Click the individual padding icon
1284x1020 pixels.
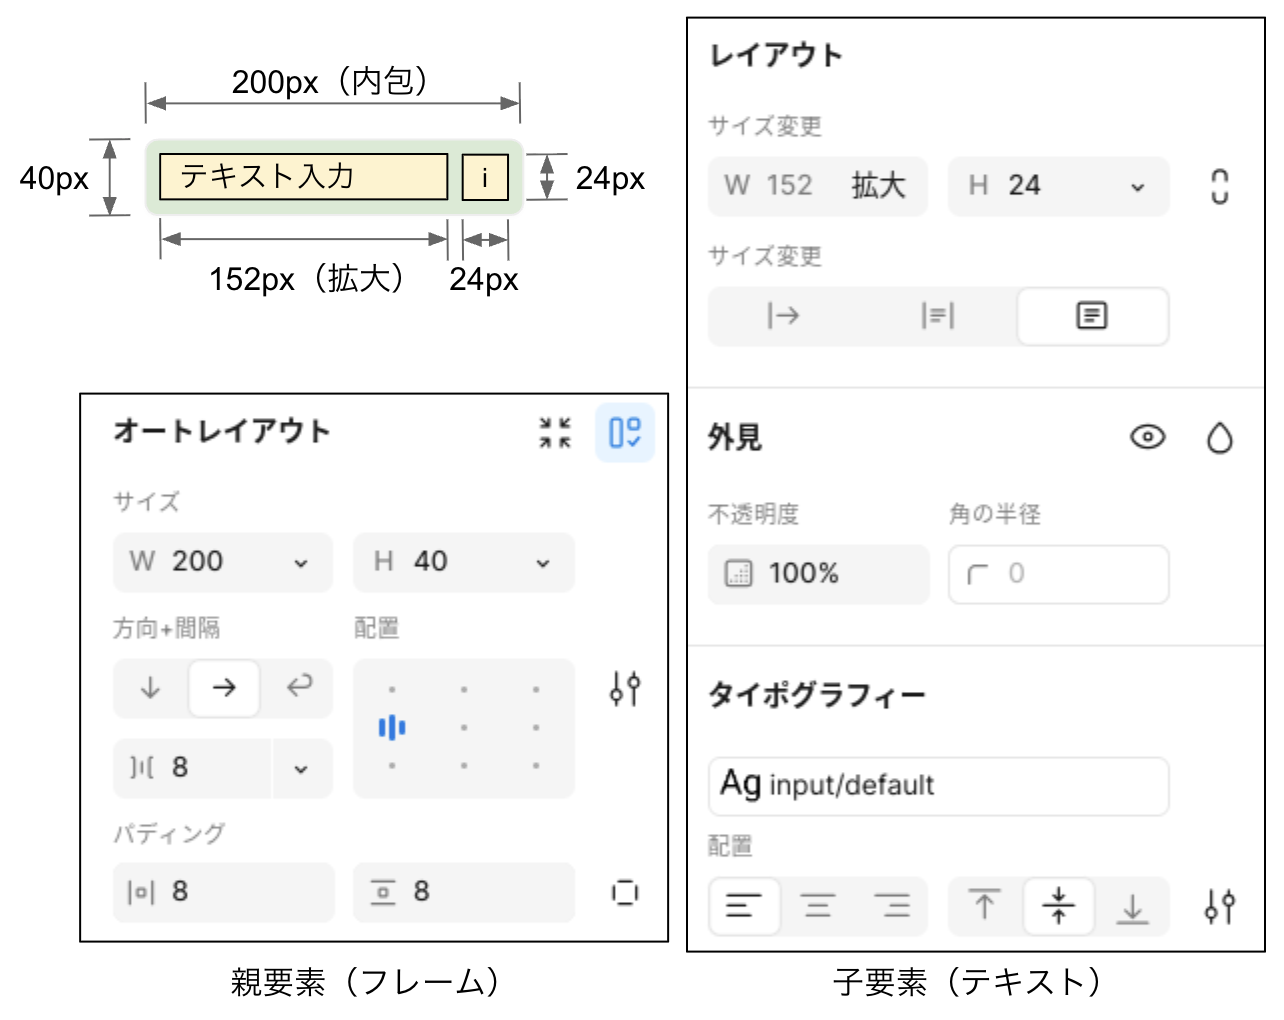[625, 892]
